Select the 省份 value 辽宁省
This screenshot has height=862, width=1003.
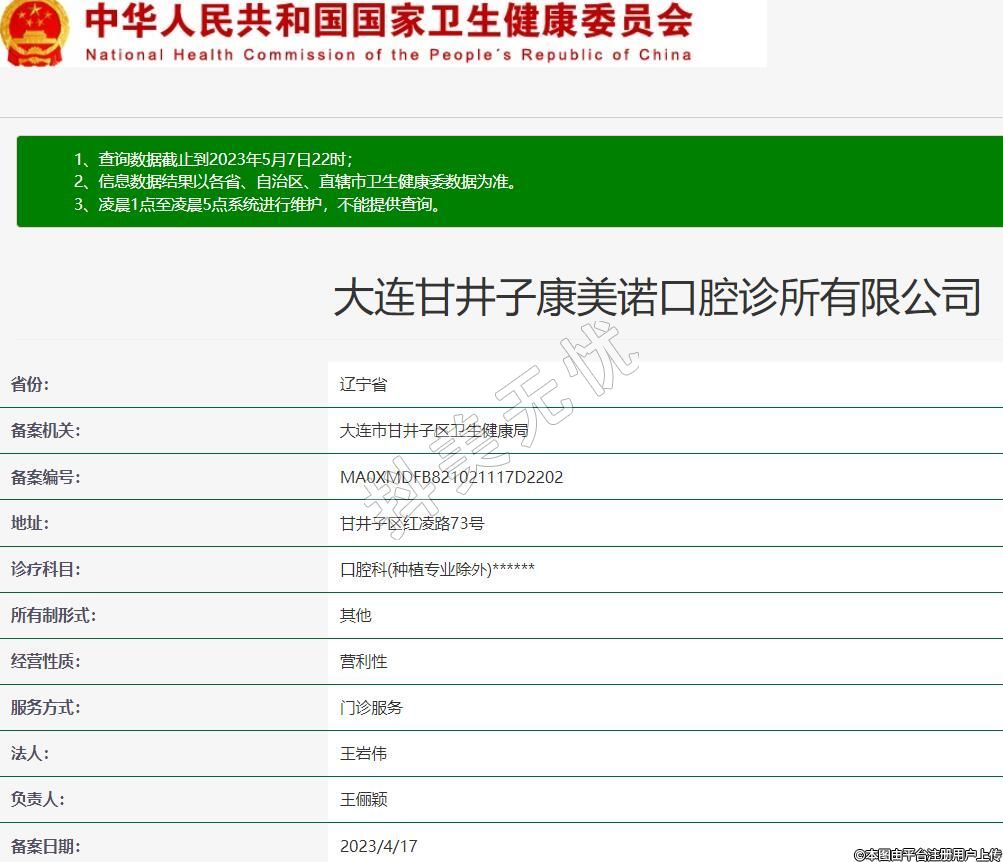click(363, 385)
